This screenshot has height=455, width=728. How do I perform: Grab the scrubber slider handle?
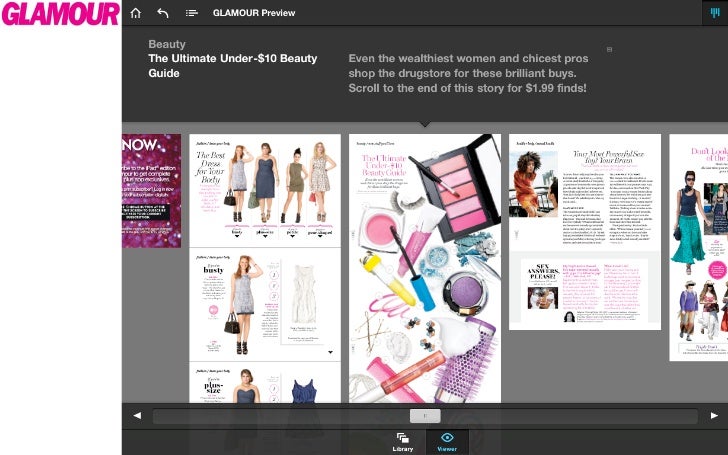pos(425,416)
